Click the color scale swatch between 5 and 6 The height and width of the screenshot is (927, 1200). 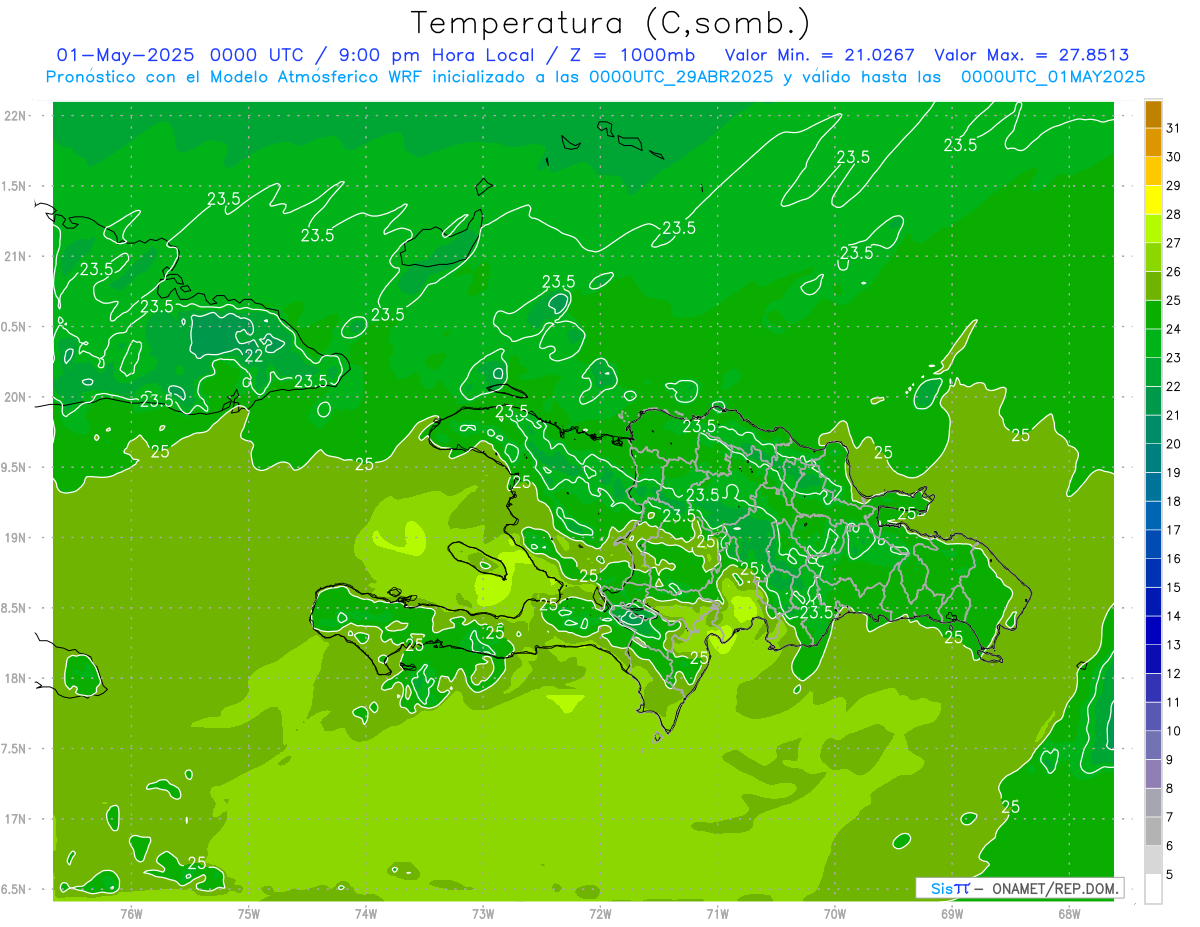1153,860
